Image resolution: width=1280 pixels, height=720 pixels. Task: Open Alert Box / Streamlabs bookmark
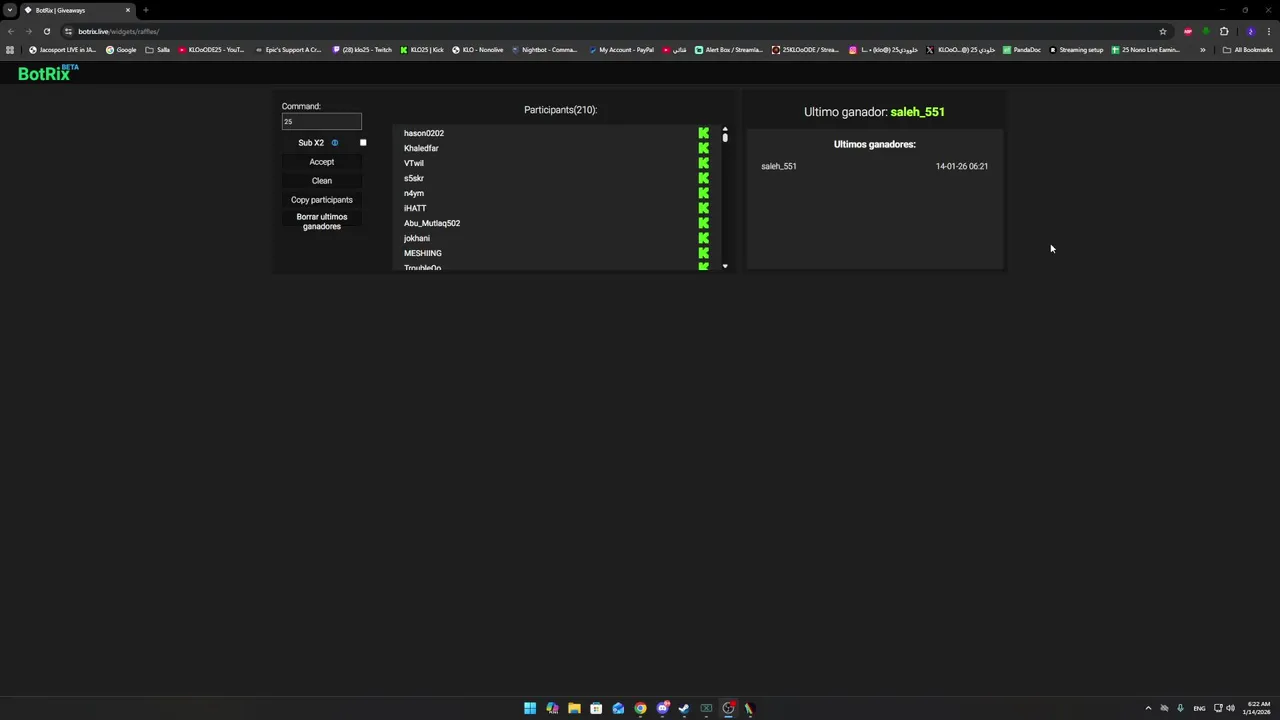[x=729, y=50]
